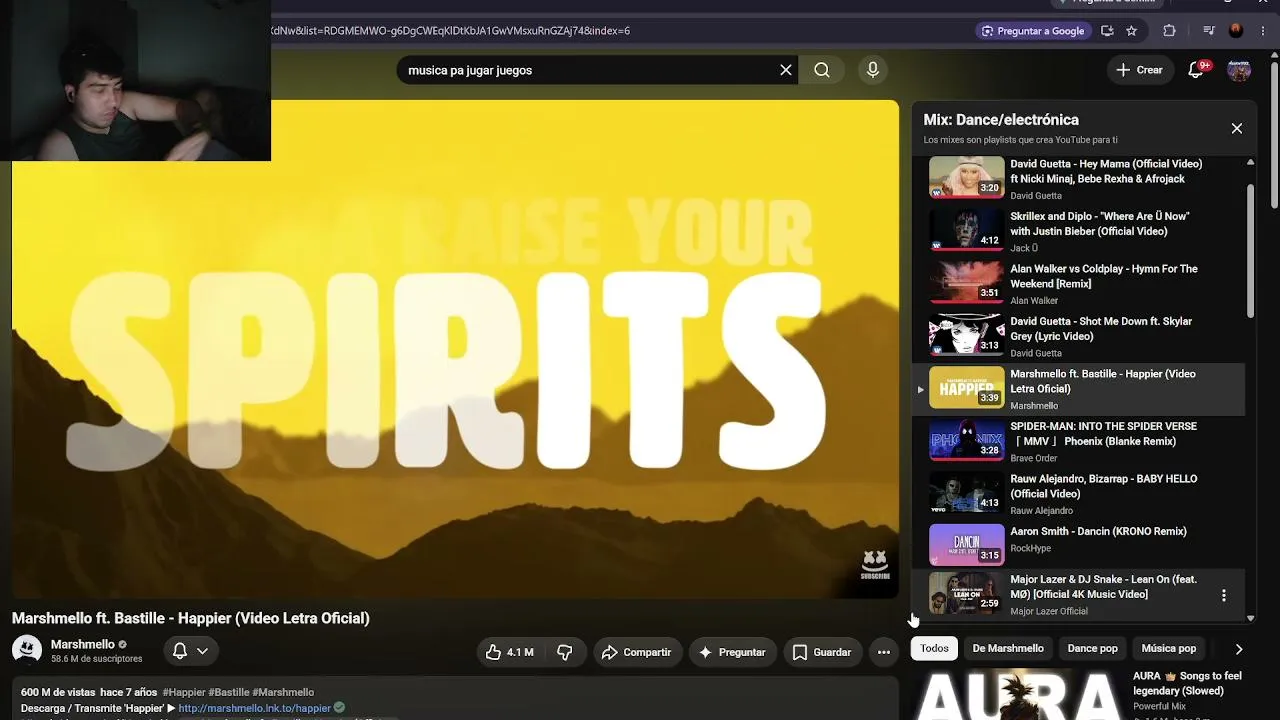Click the Marshmello subscribe watermark on video
This screenshot has height=720, width=1280.
[875, 565]
